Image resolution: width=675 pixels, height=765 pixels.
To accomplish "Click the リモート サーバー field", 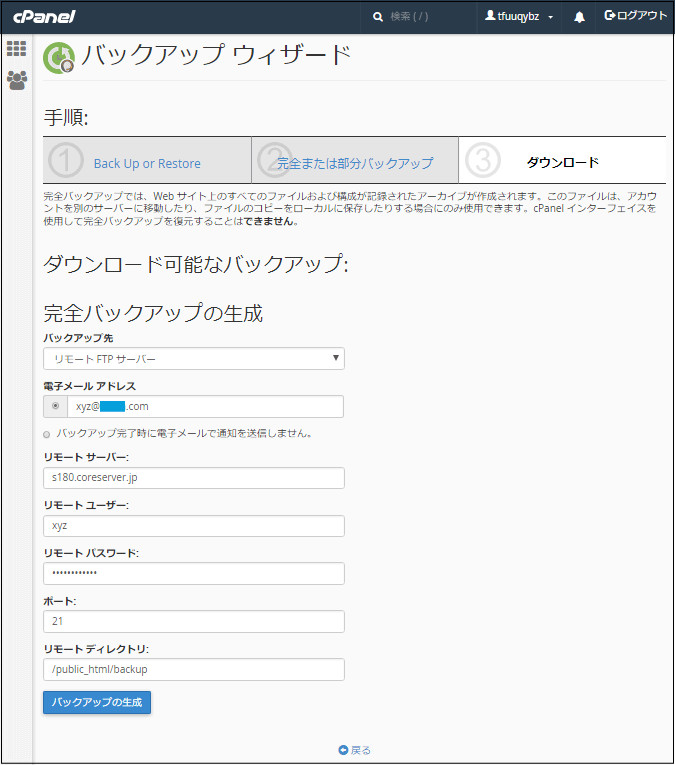I will point(194,478).
